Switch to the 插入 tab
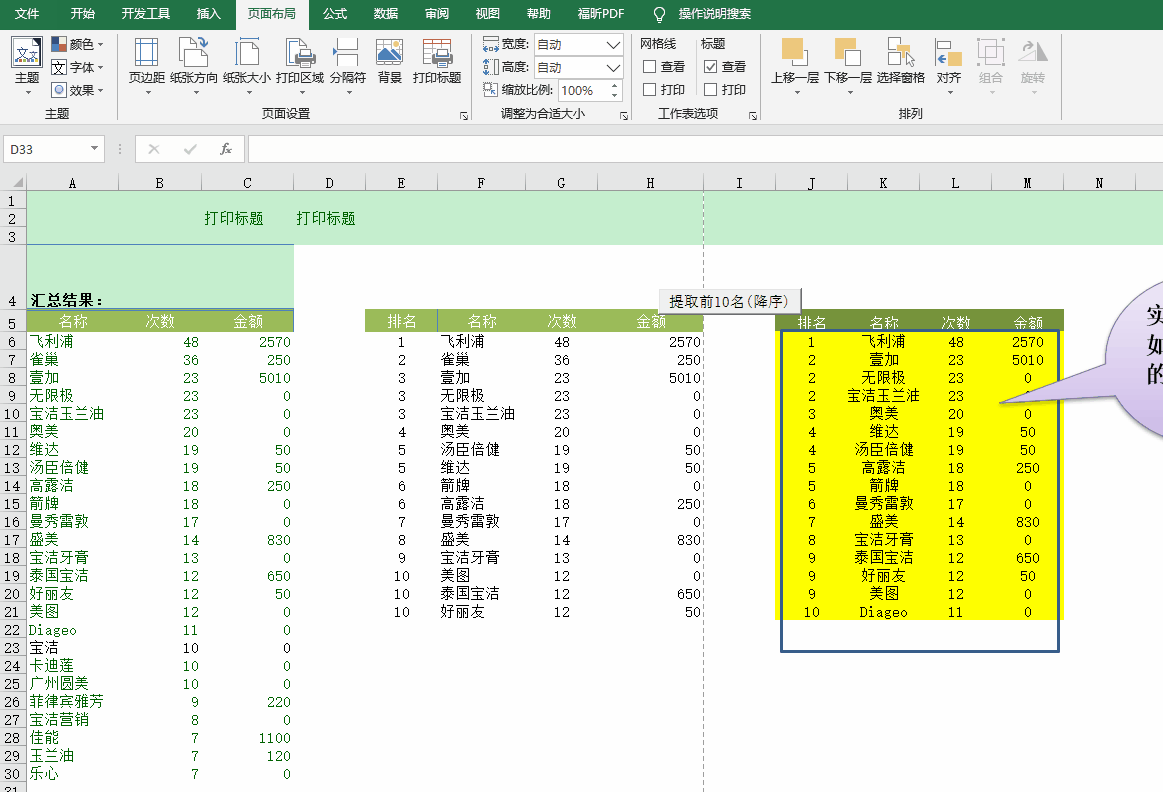This screenshot has height=792, width=1163. [208, 13]
